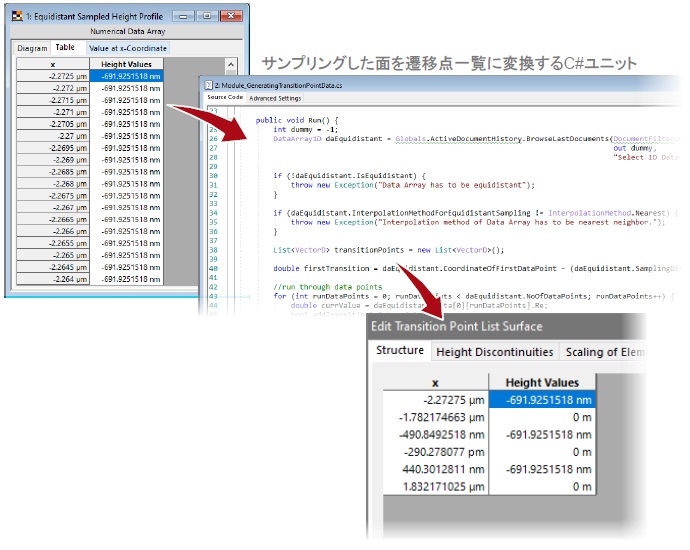The width and height of the screenshot is (690, 550).
Task: Click the 'int dummy = -1;' code line
Action: [x=306, y=129]
